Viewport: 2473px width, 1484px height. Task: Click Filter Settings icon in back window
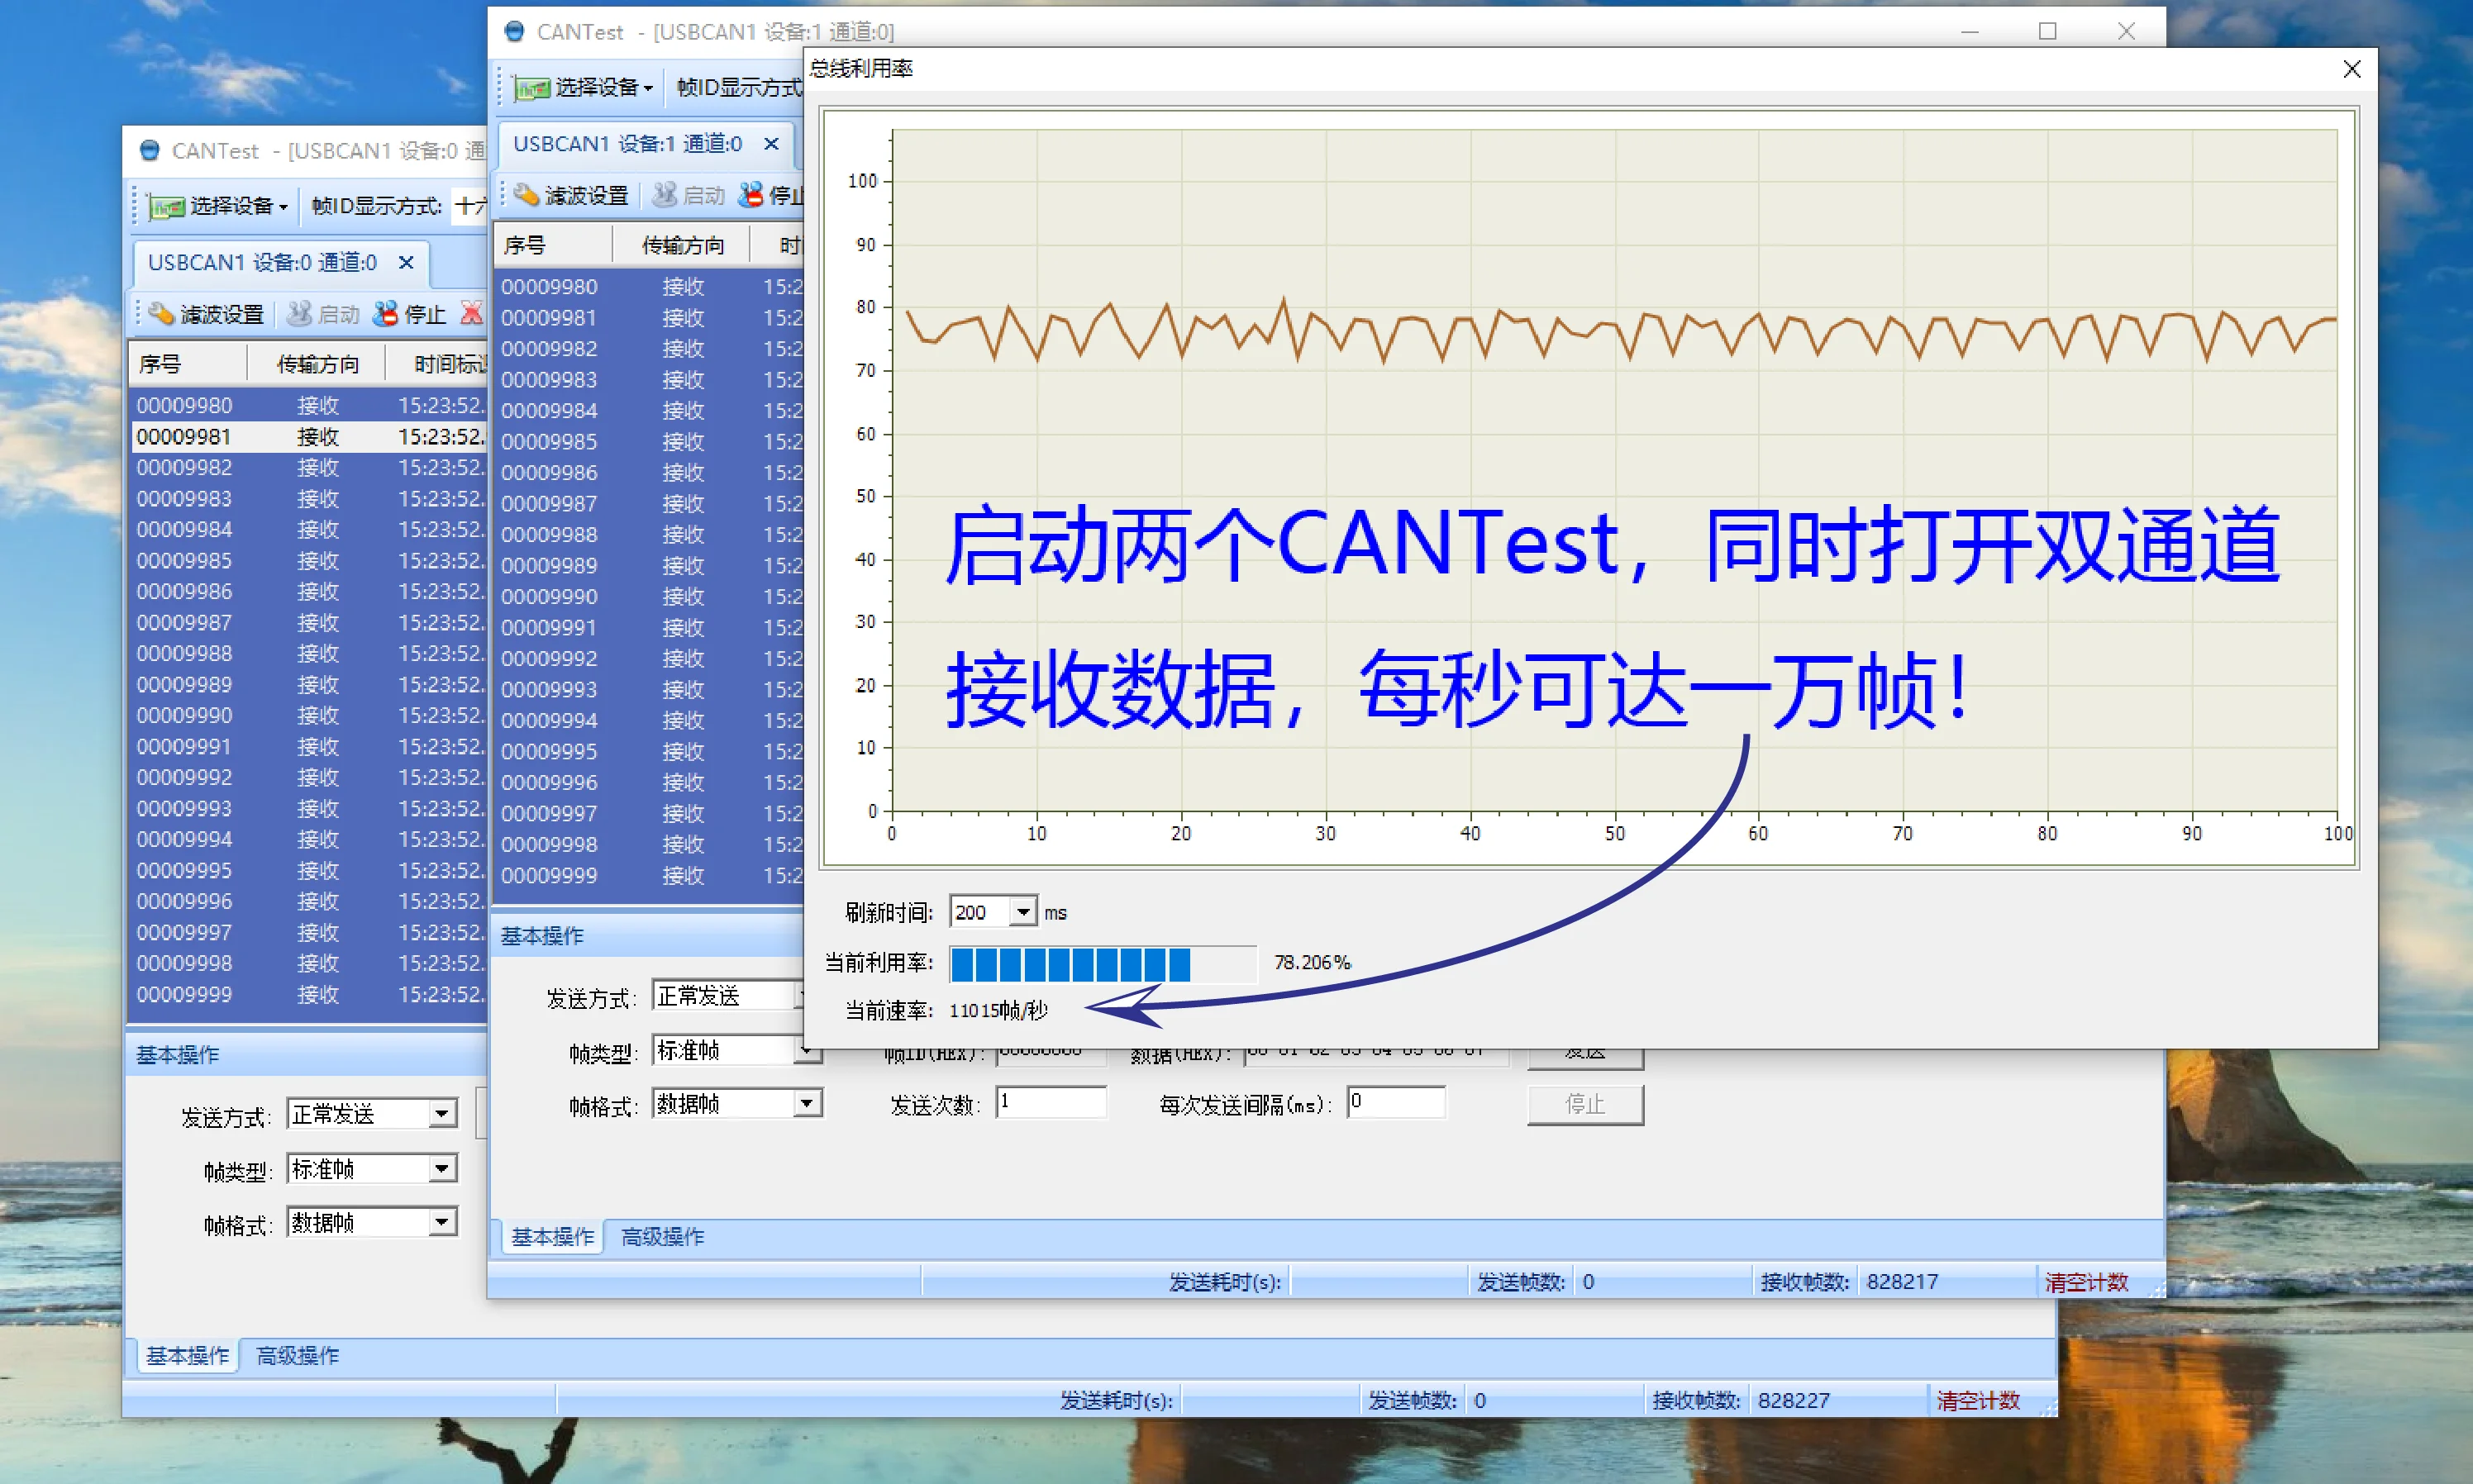(161, 314)
